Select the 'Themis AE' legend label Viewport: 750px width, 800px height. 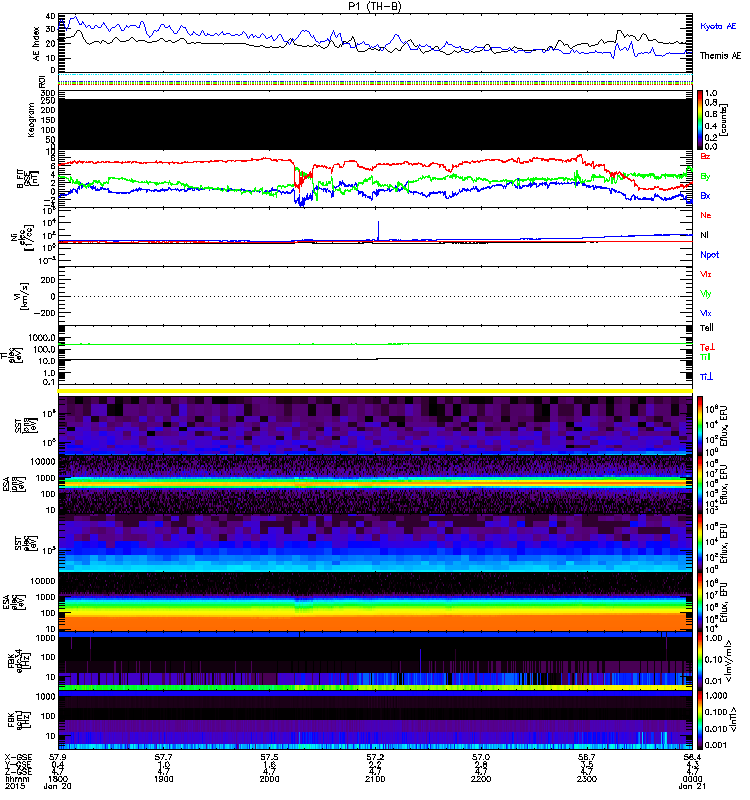(720, 56)
